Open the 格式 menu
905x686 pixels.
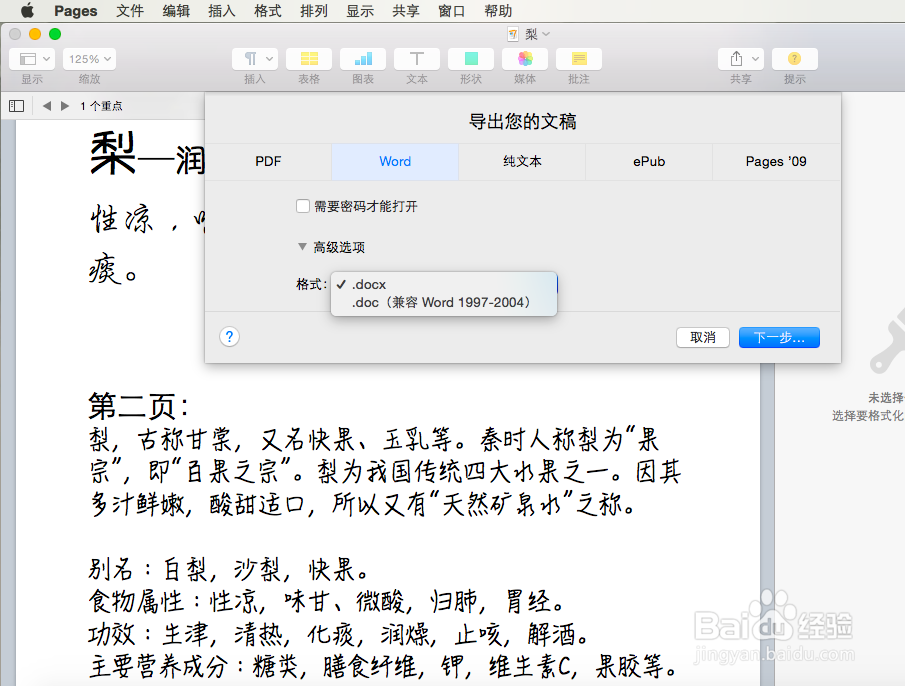tap(268, 11)
